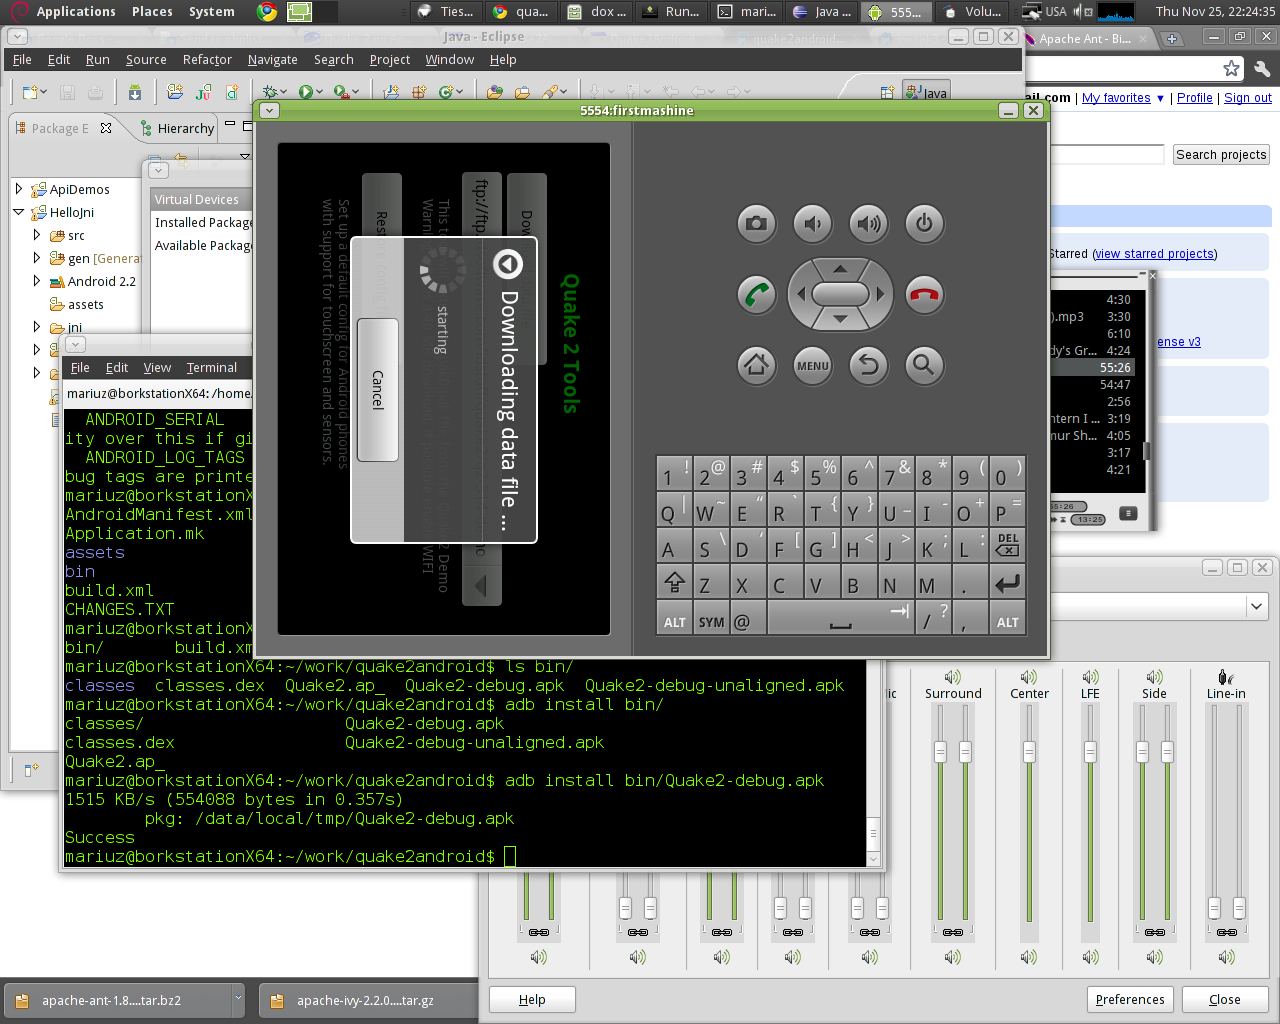This screenshot has height=1024, width=1280.
Task: Adjust the Center volume slider
Action: tap(1029, 751)
